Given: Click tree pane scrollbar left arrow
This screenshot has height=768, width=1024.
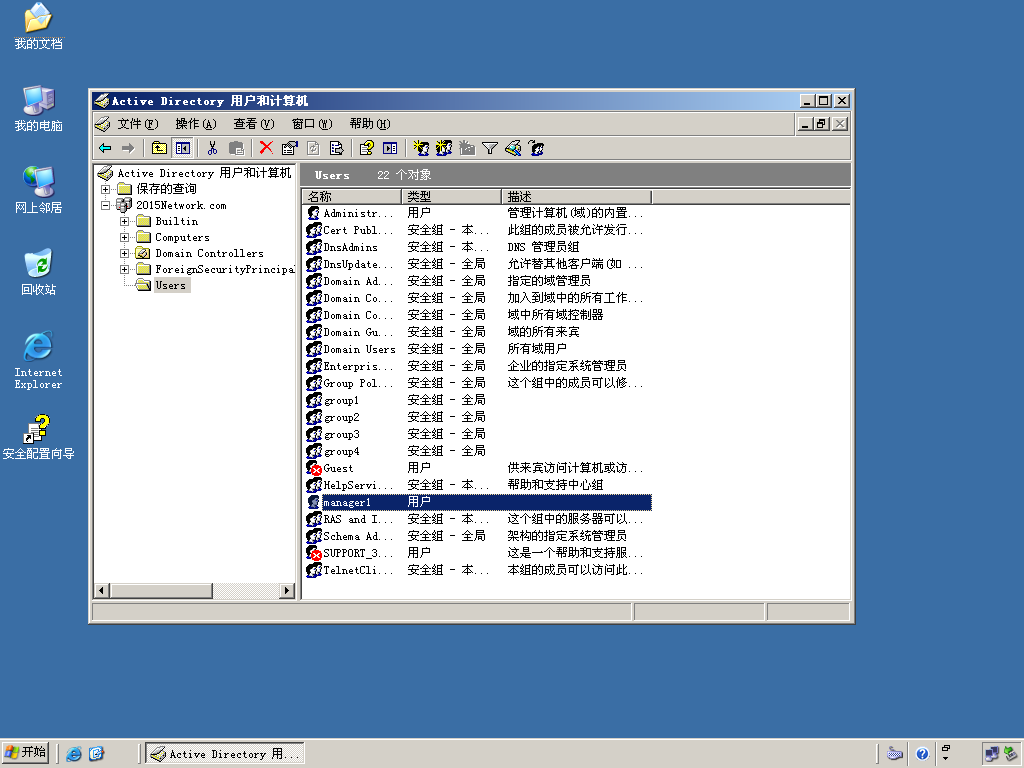Looking at the screenshot, I should [101, 590].
